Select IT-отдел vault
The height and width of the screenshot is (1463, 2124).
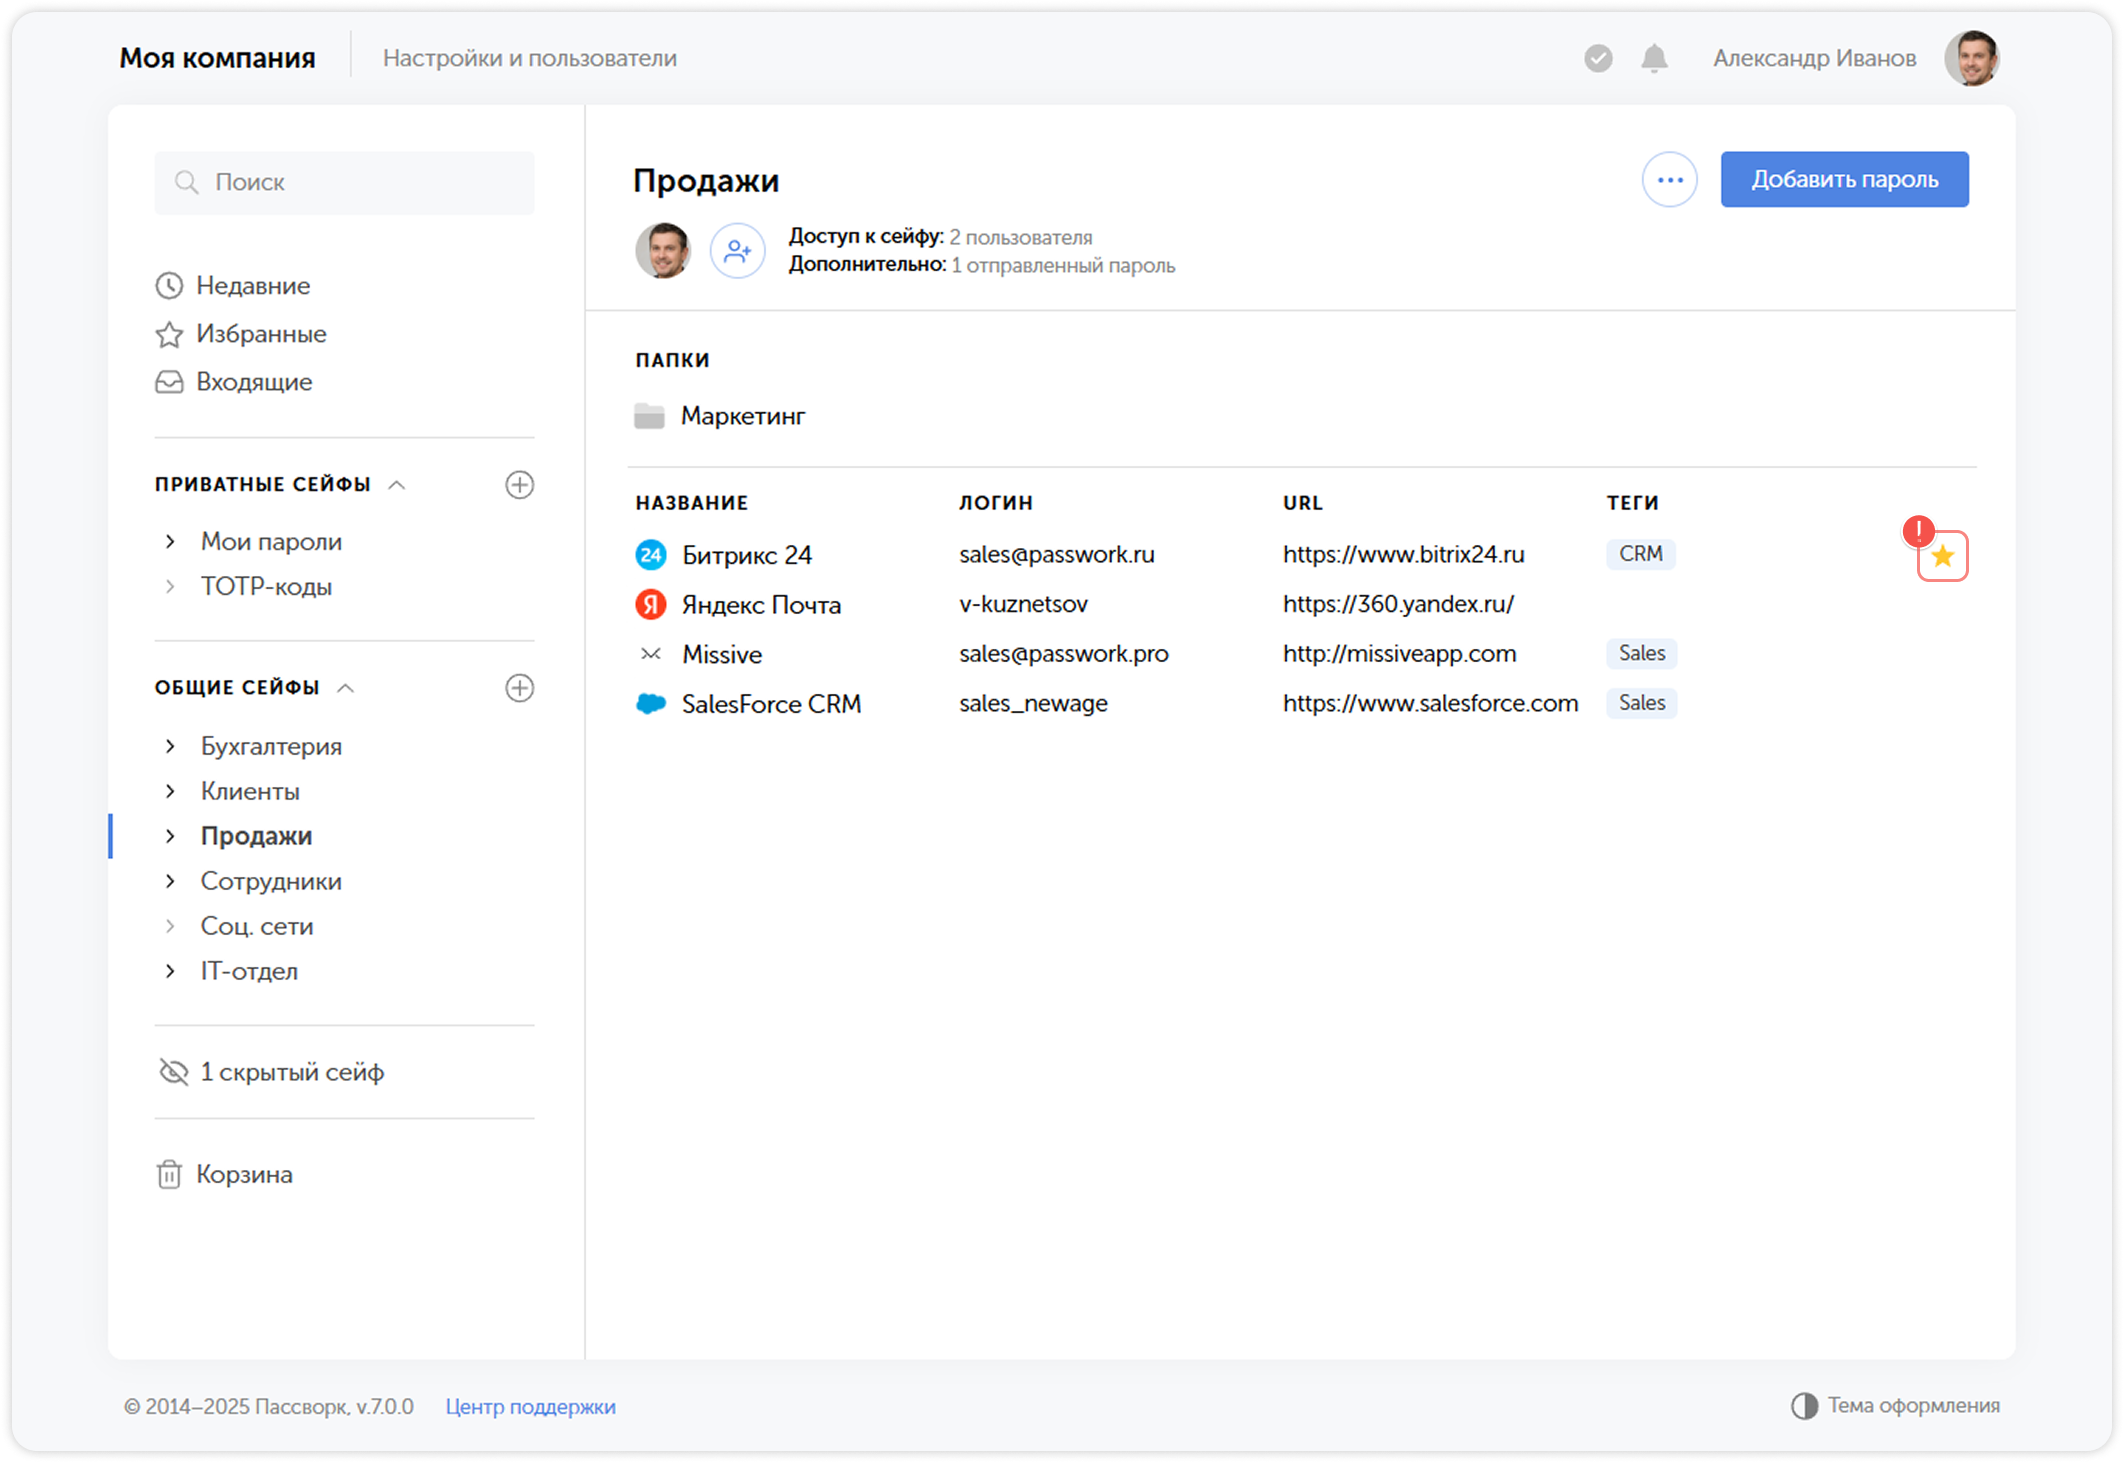point(249,971)
